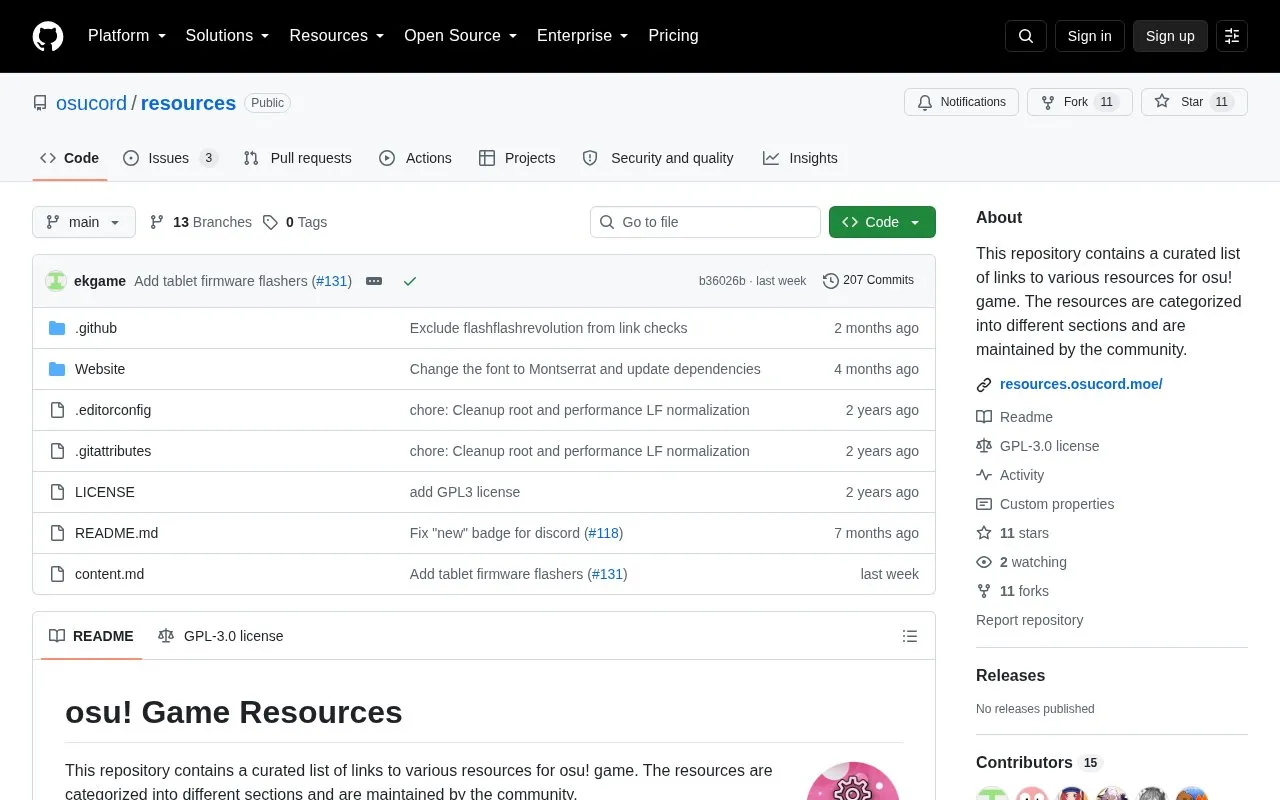Click the content.md file icon
1280x800 pixels.
57,574
